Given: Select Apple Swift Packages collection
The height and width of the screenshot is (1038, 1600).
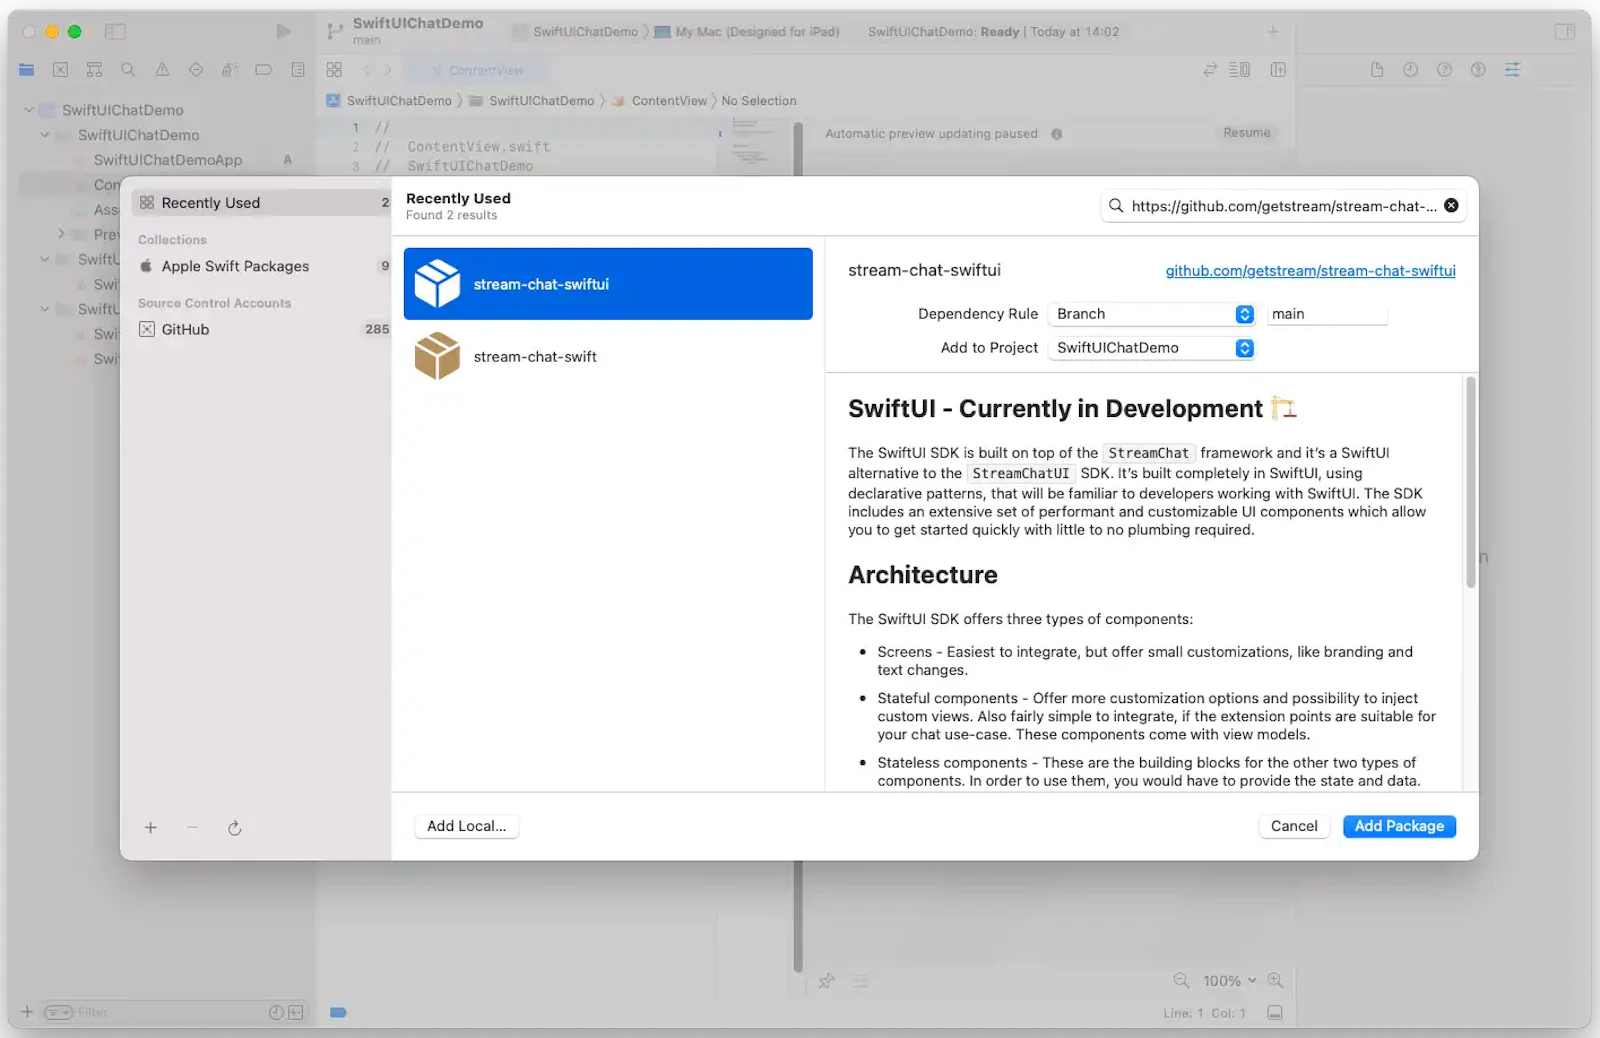Looking at the screenshot, I should (261, 266).
